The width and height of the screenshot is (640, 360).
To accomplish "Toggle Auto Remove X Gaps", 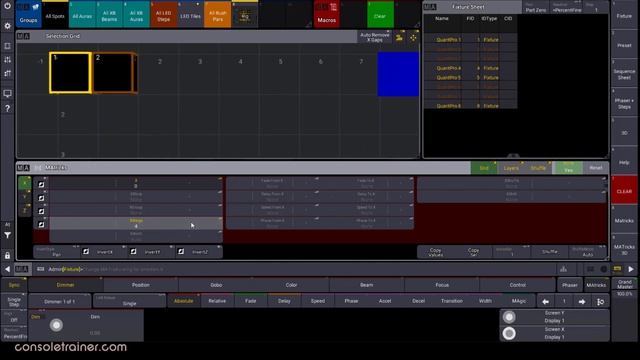I will tap(374, 37).
